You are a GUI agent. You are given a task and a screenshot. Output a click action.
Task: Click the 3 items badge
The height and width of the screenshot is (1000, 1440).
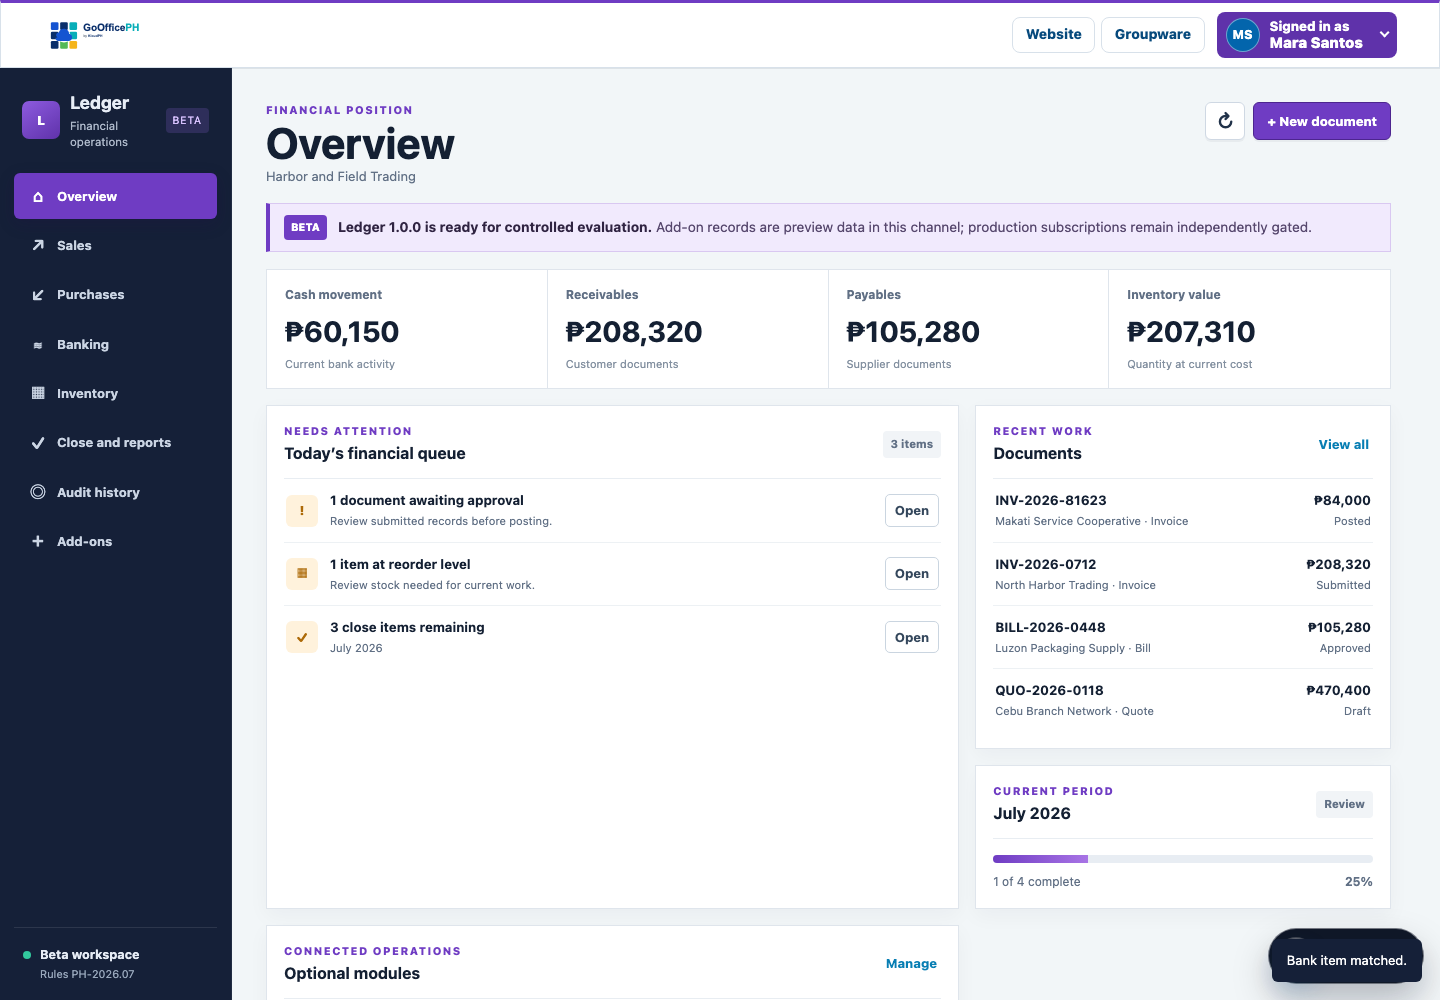pos(911,444)
